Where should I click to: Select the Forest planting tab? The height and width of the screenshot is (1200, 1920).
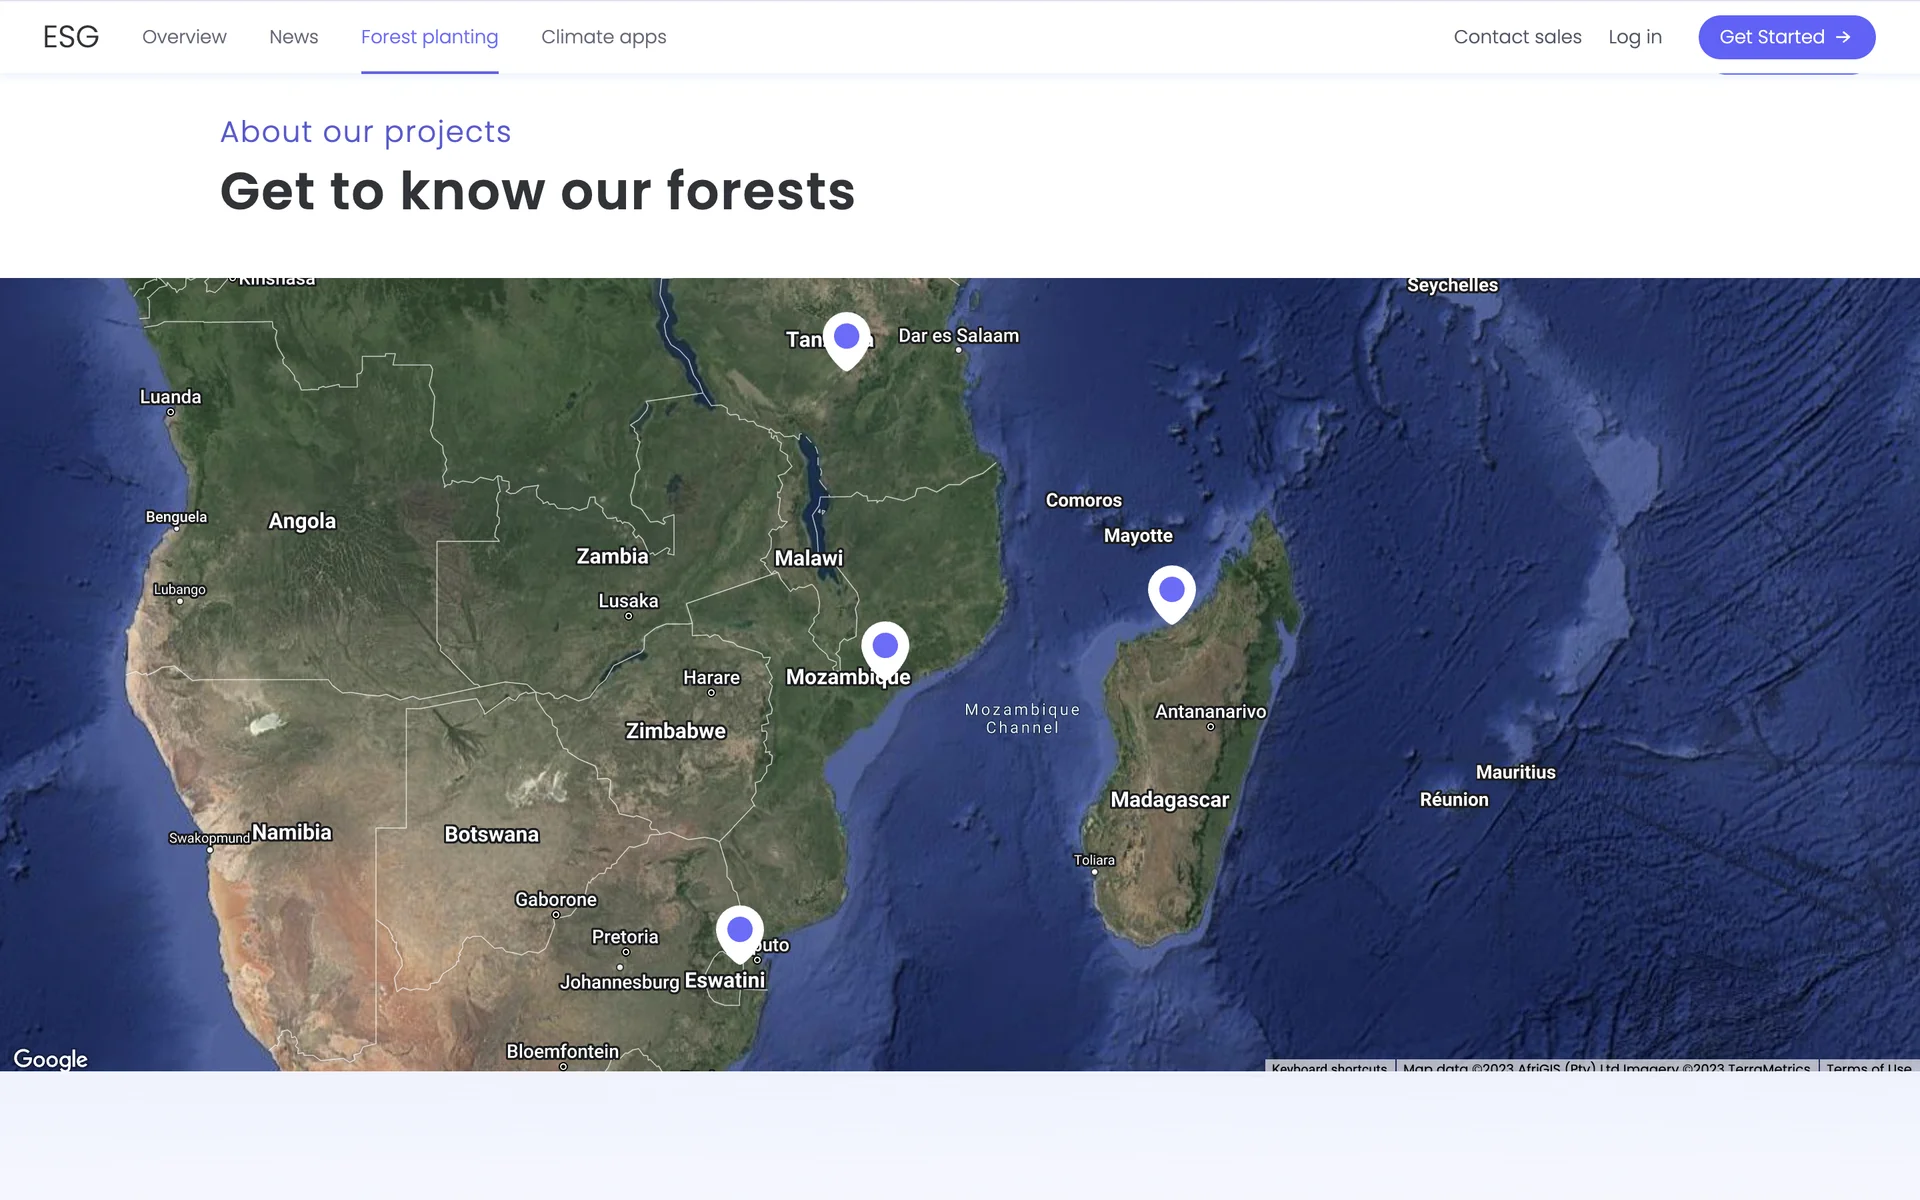point(429,37)
